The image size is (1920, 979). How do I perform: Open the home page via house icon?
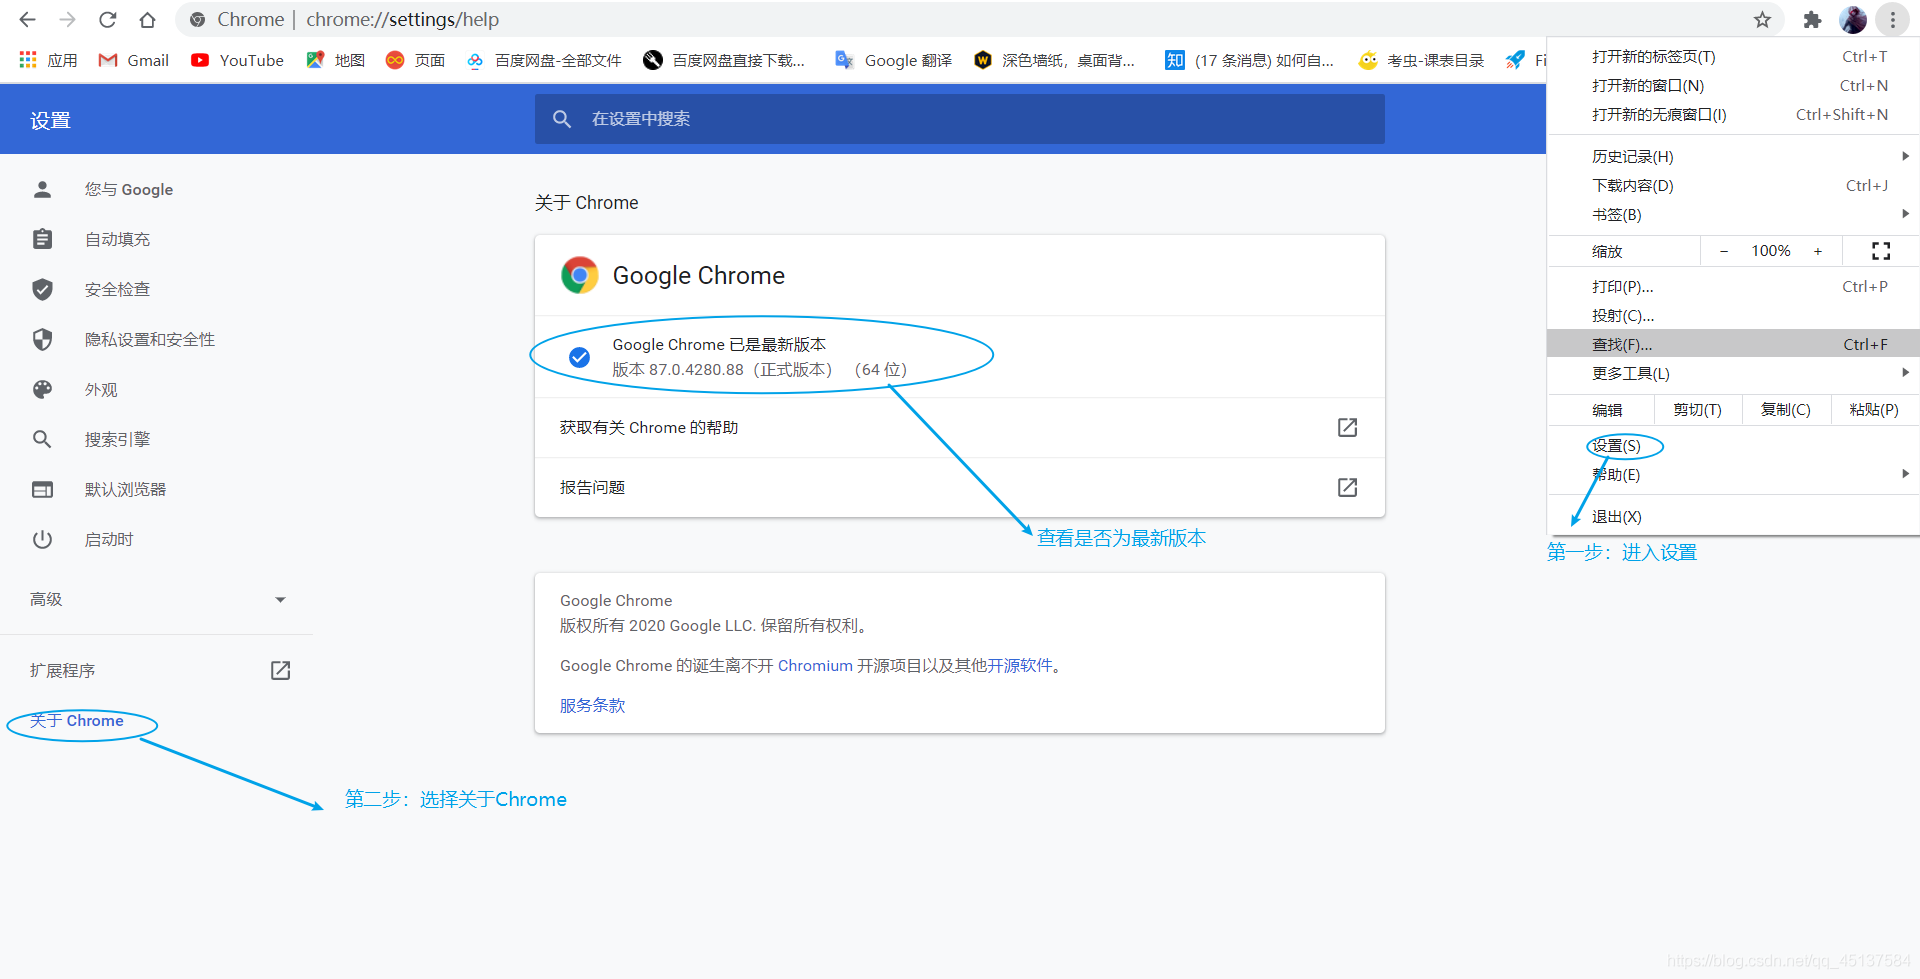point(147,20)
